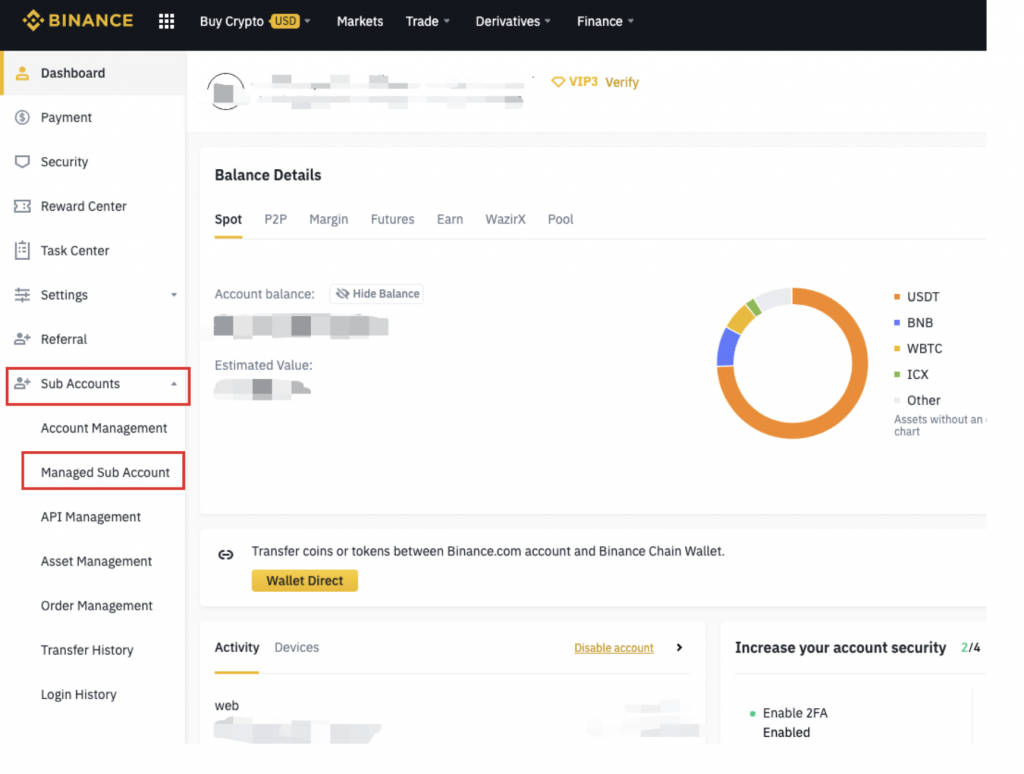1024x774 pixels.
Task: Click the USDT orange legend swatch
Action: [897, 297]
